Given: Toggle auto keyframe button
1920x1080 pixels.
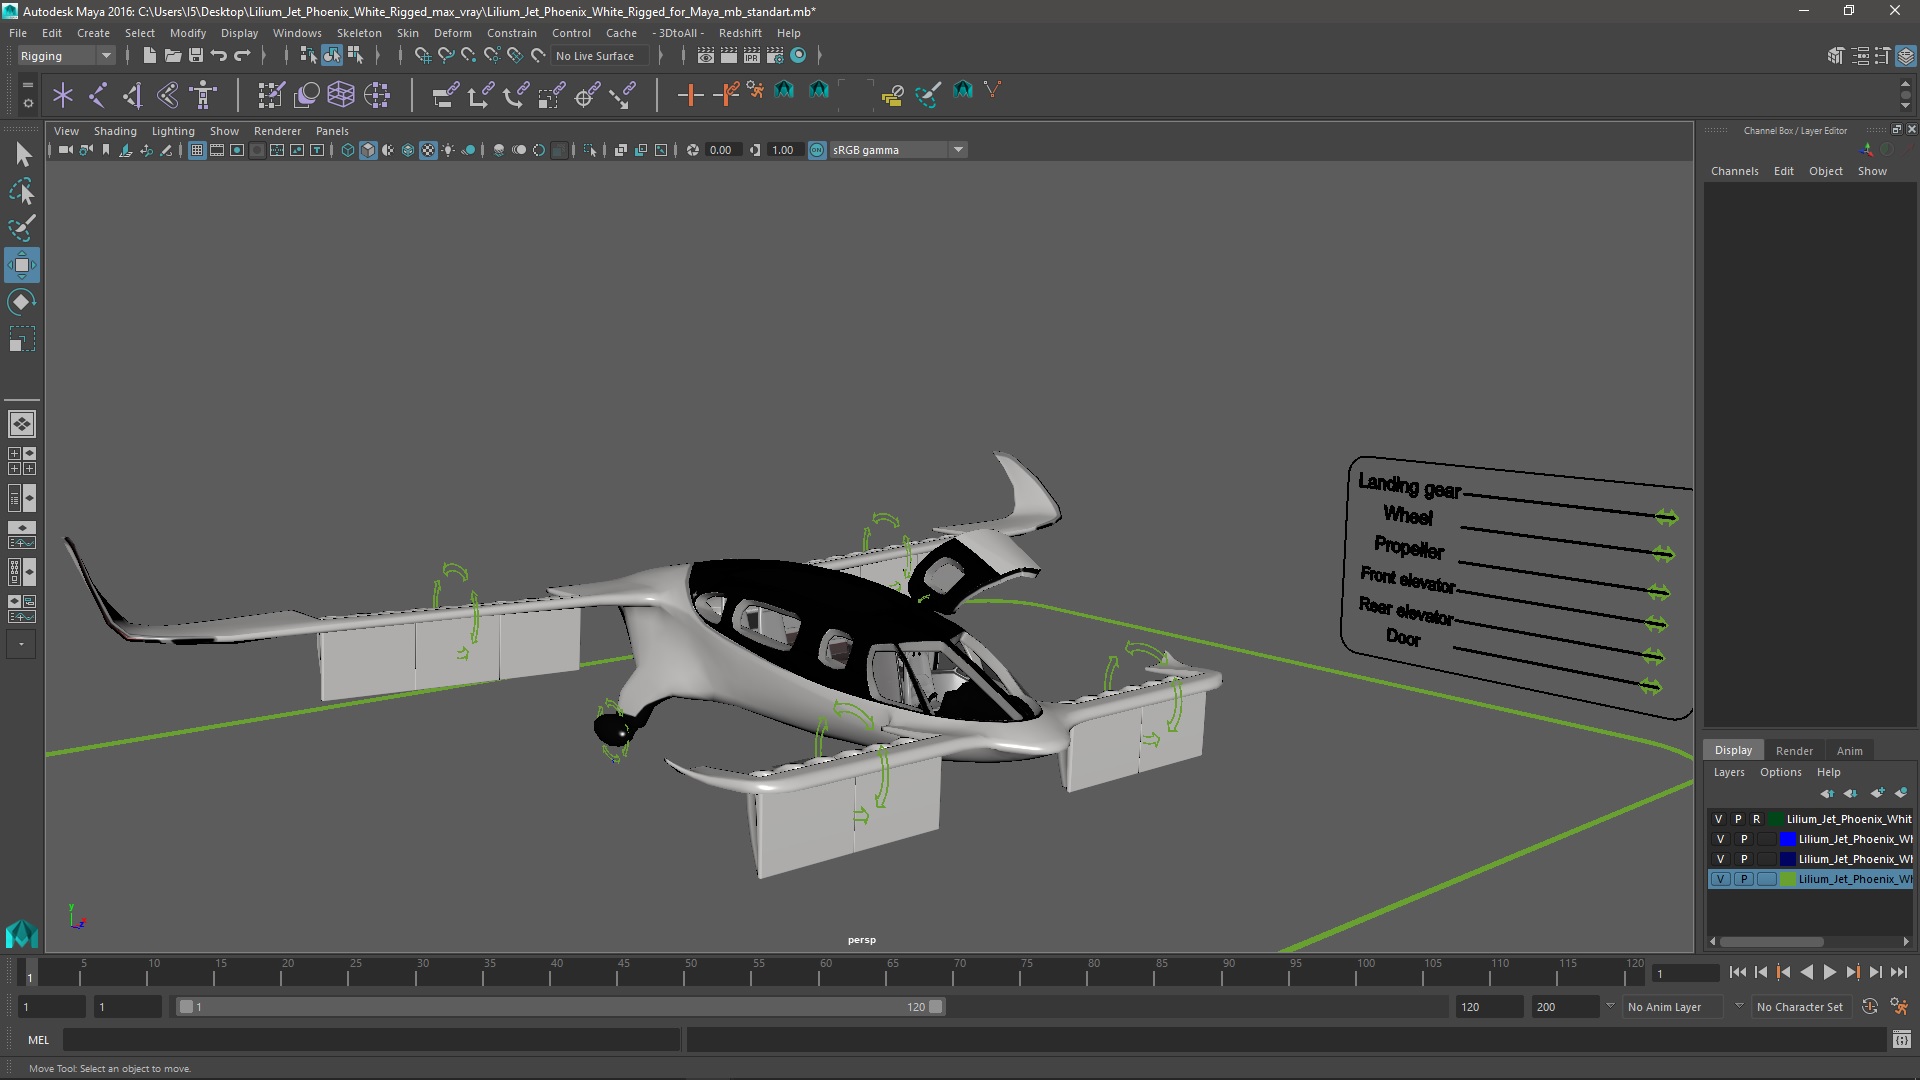Looking at the screenshot, I should coord(1870,1007).
